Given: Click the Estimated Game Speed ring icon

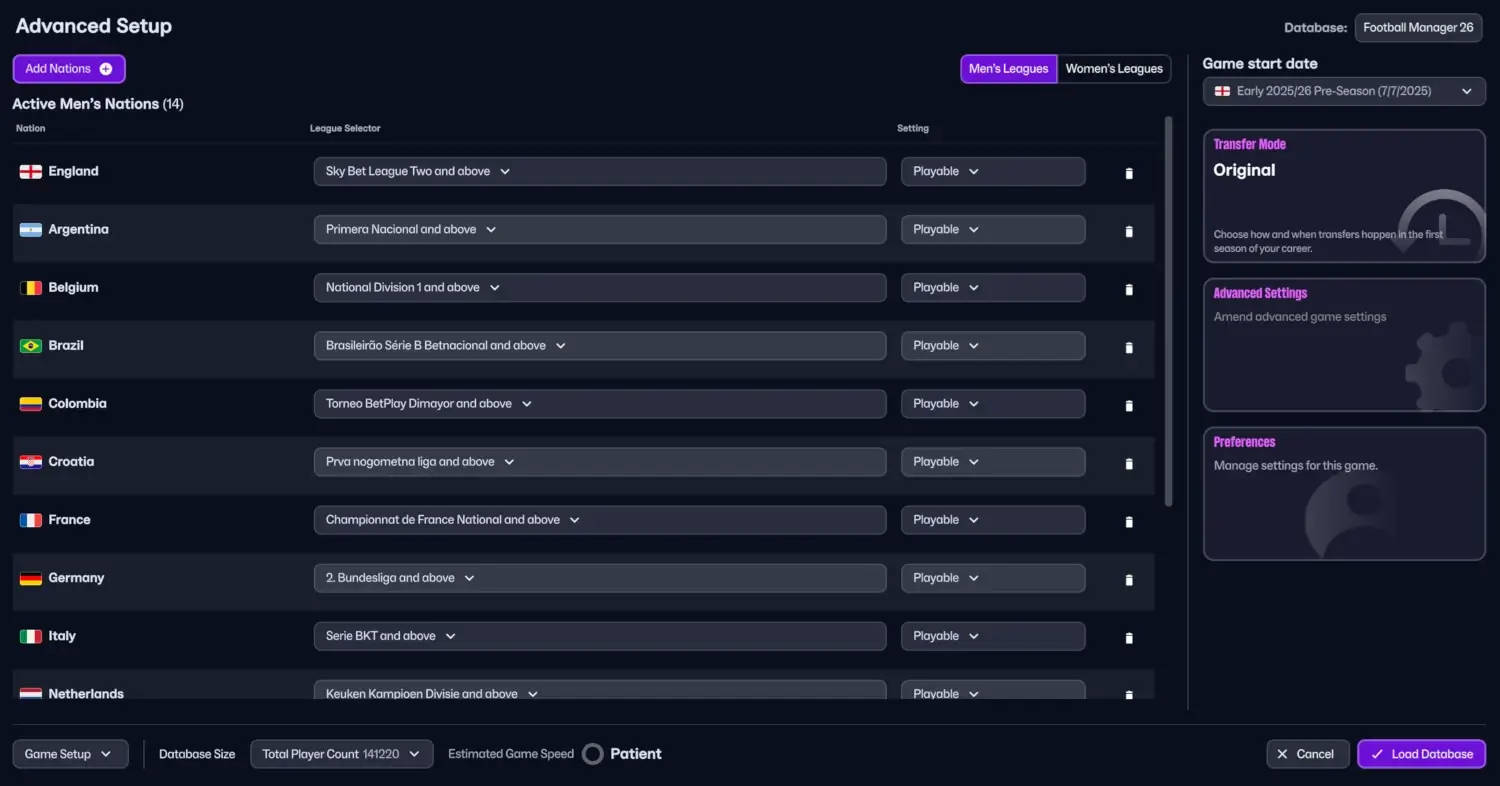Looking at the screenshot, I should [593, 754].
